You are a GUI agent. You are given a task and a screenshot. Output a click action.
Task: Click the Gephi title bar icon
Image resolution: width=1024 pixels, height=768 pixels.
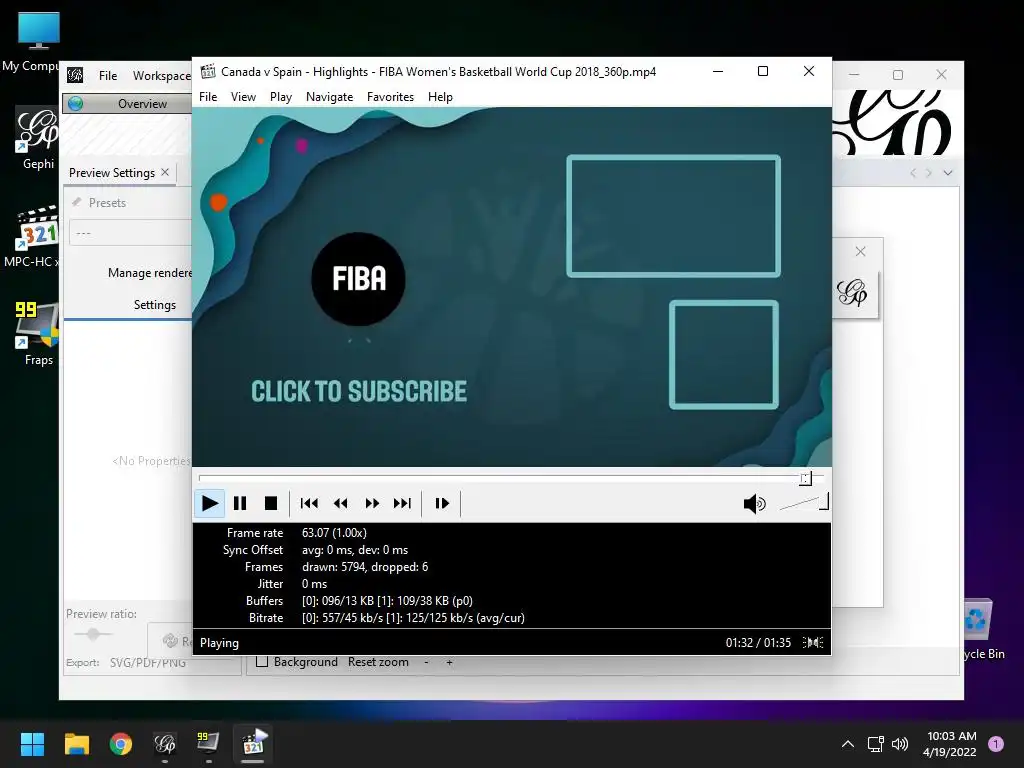click(75, 75)
